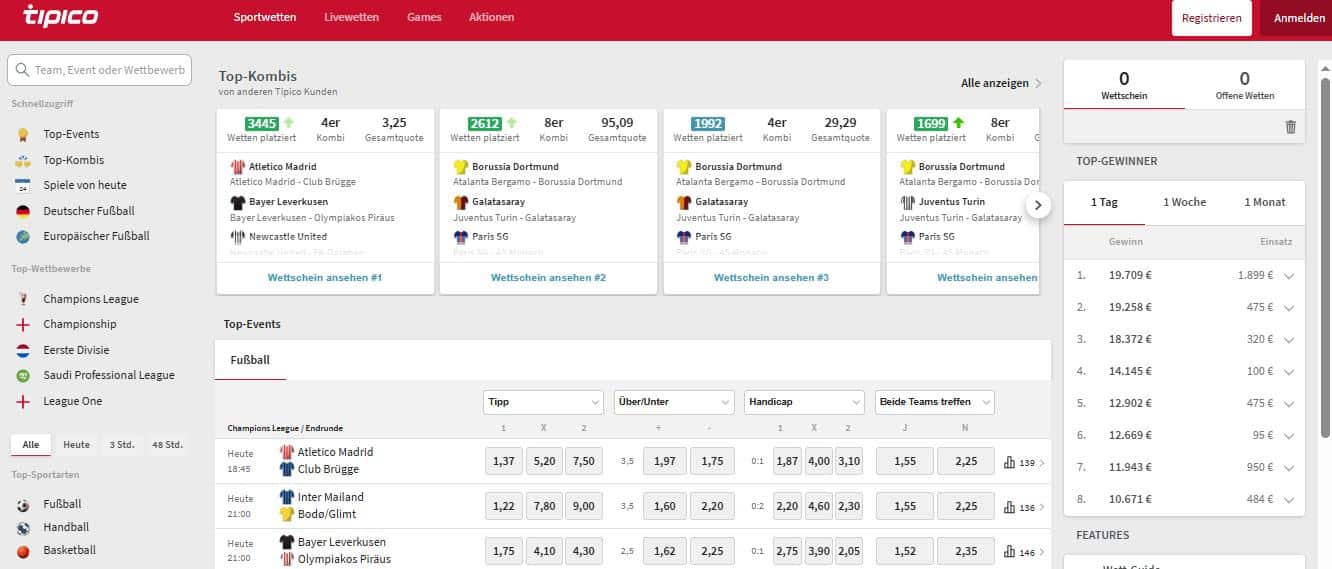
Task: Click the Team, Event oder Wettbewerb search field
Action: (x=99, y=70)
